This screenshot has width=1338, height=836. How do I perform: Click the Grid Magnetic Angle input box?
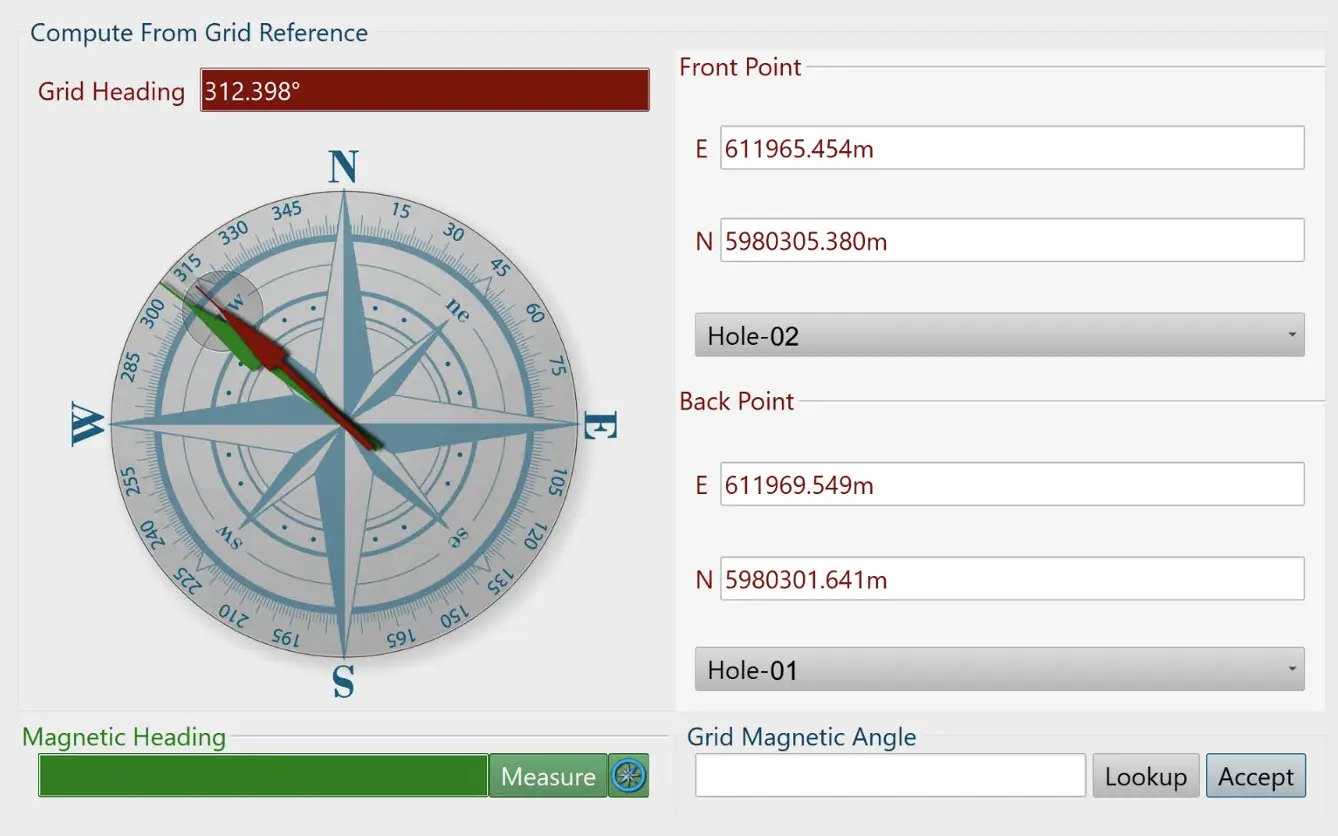tap(890, 776)
